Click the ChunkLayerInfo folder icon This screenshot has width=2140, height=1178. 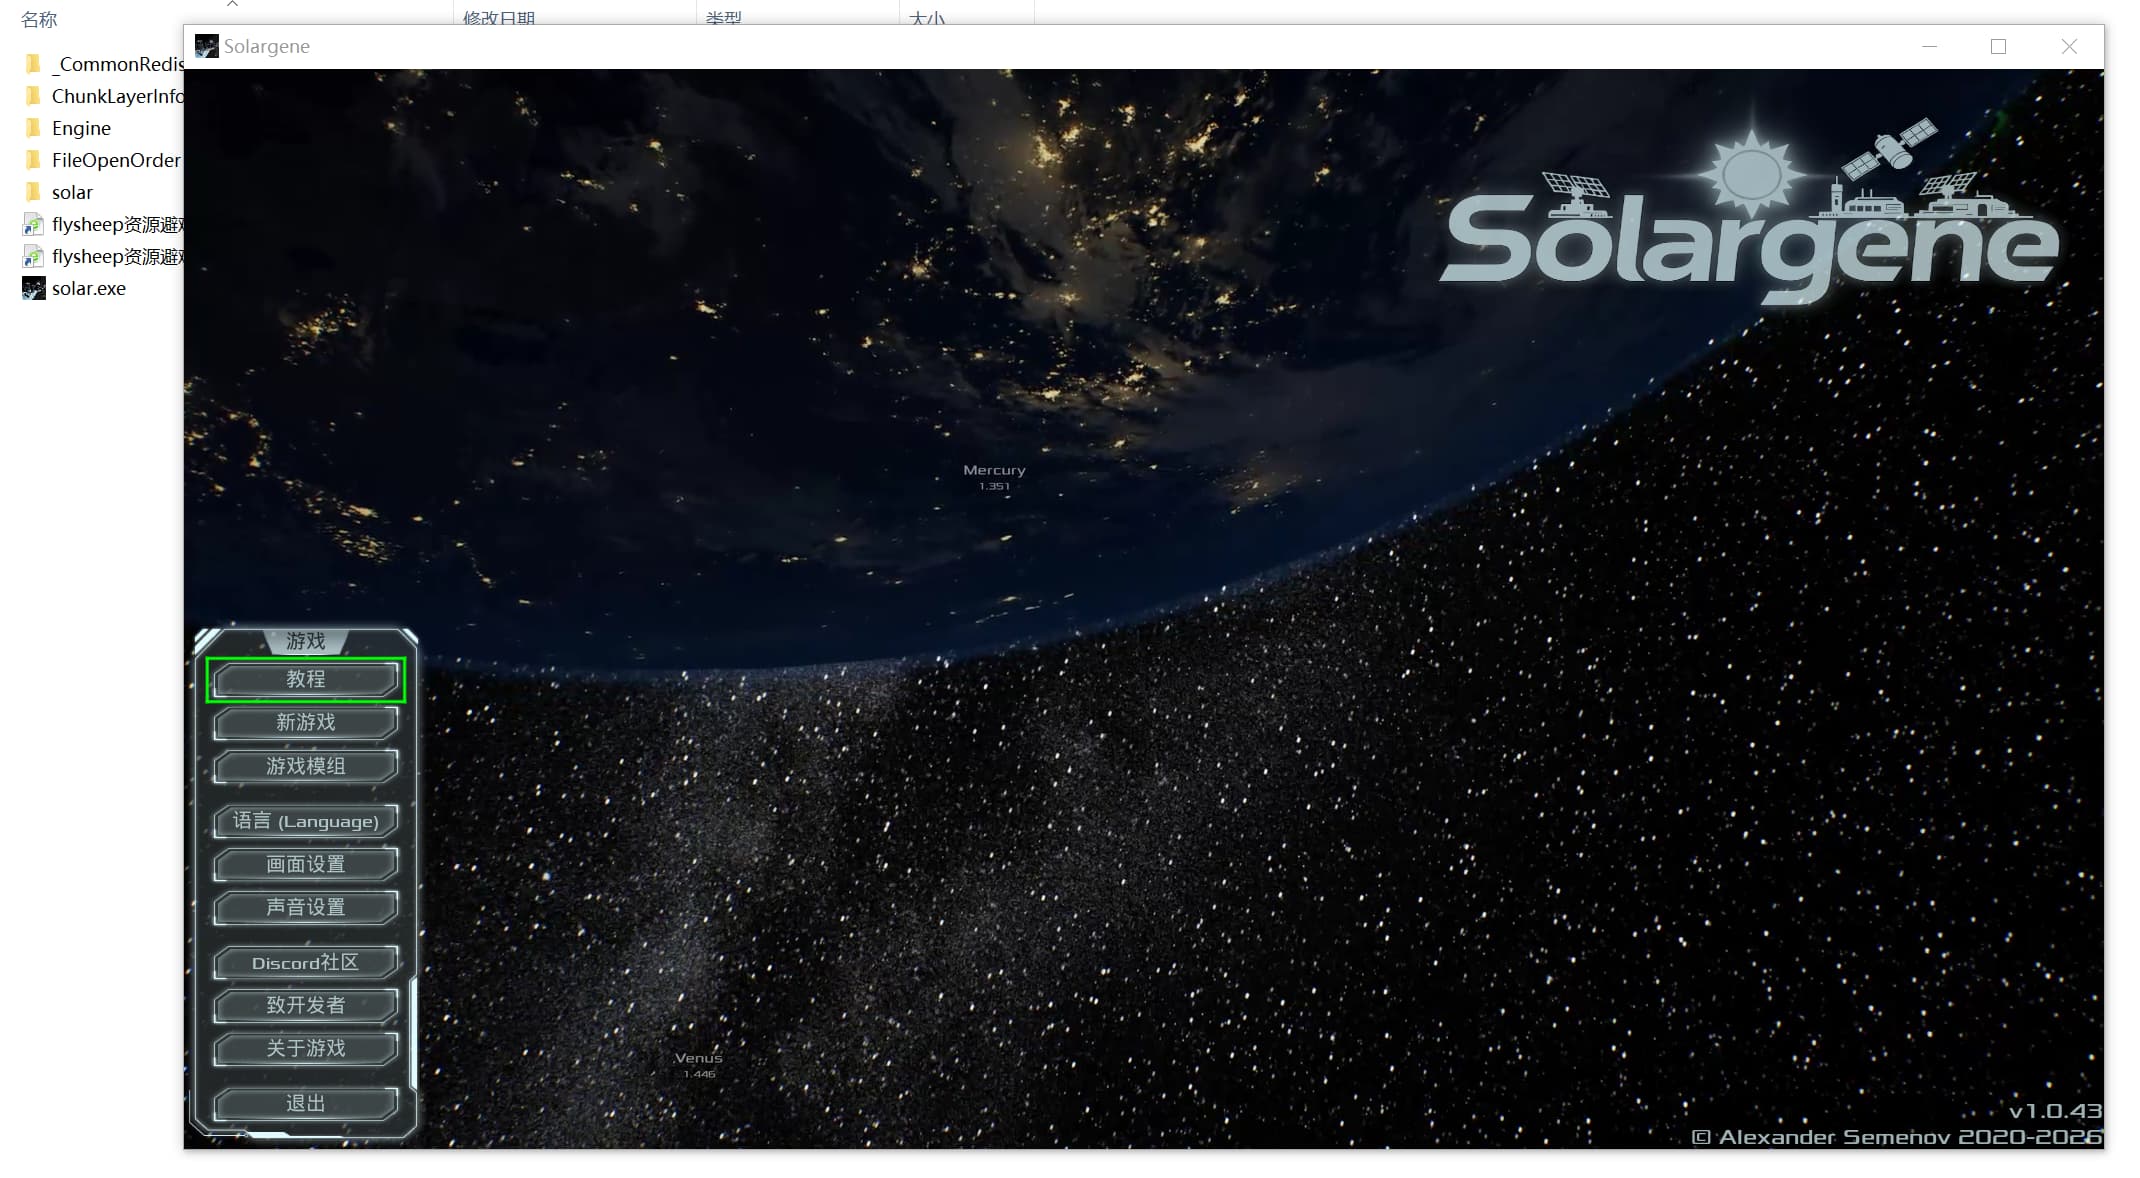point(34,96)
